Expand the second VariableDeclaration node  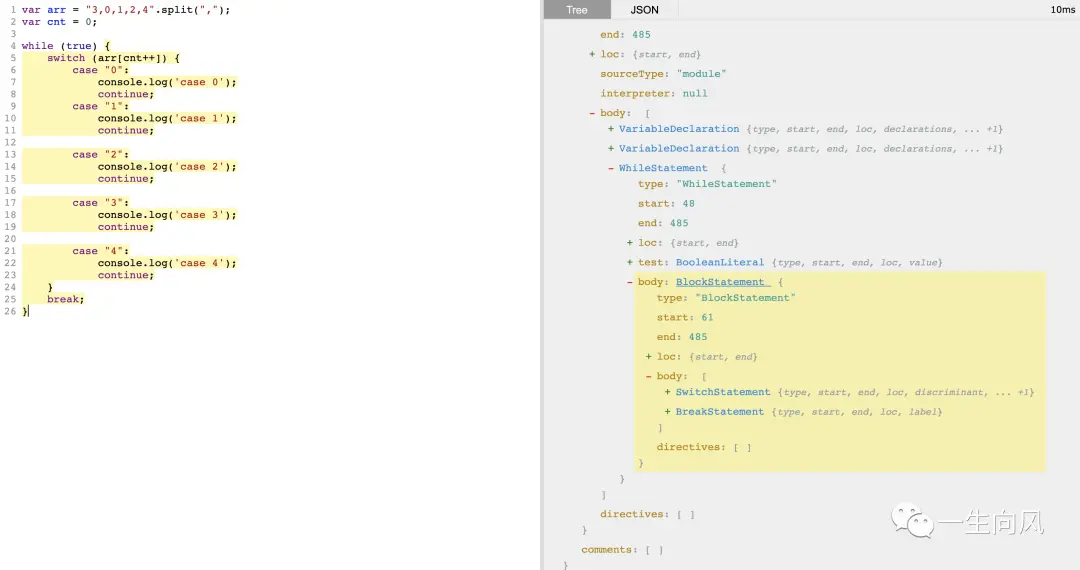pyautogui.click(x=611, y=149)
